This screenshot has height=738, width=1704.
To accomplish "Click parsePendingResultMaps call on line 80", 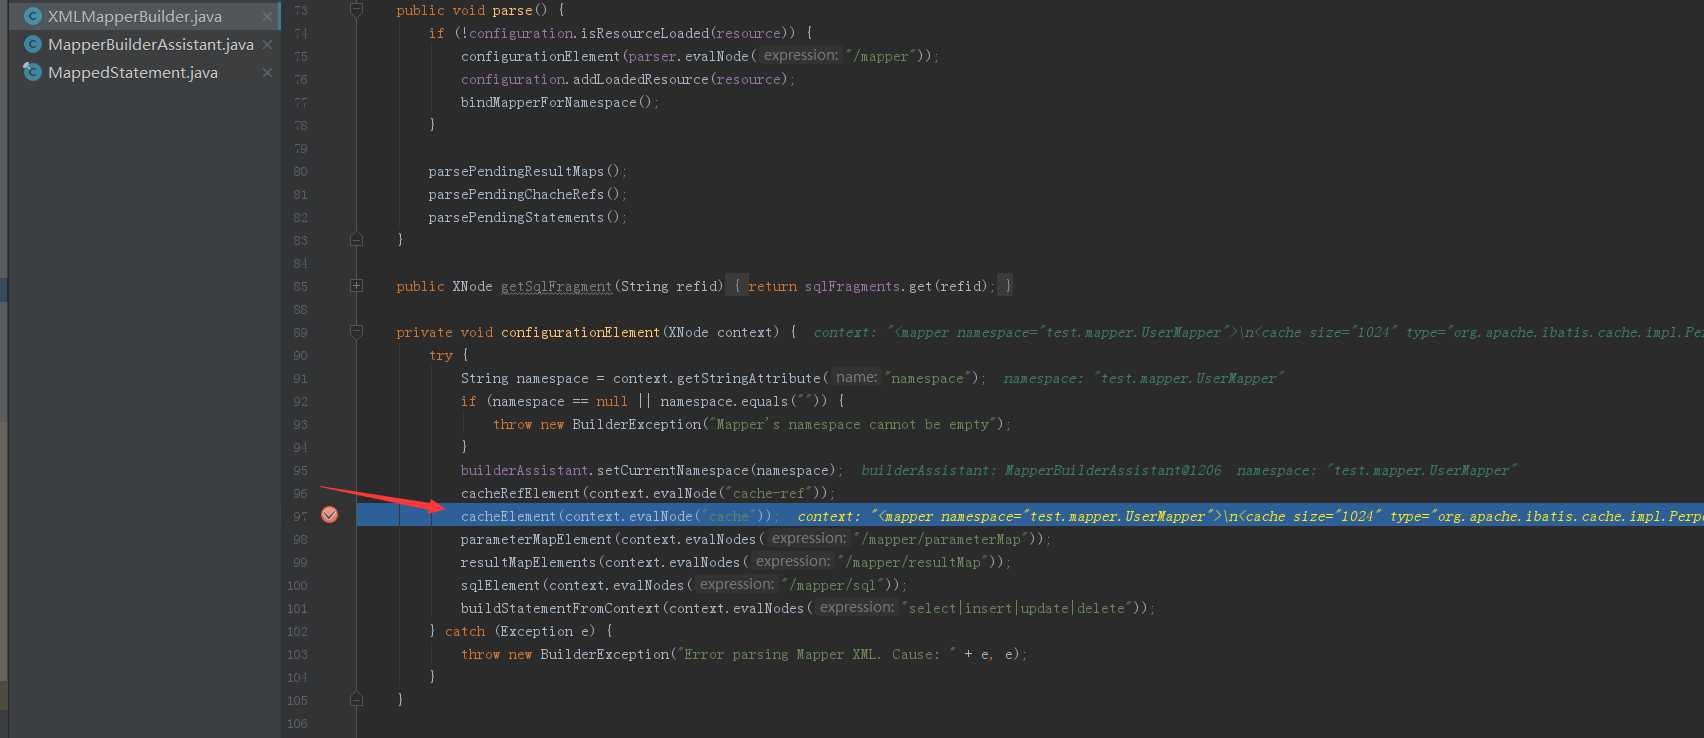I will click(x=516, y=171).
